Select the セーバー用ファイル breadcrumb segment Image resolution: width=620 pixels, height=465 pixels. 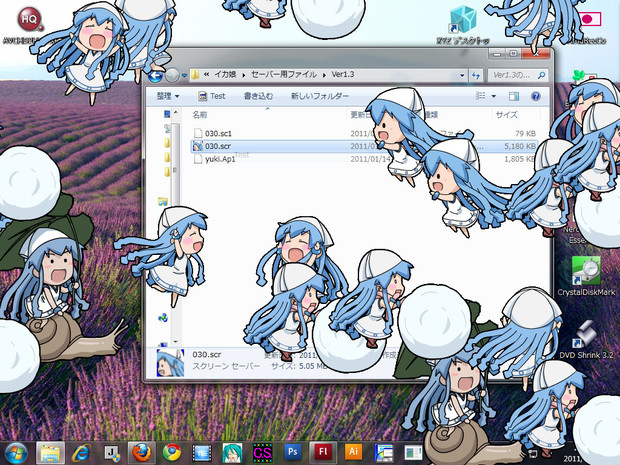pyautogui.click(x=284, y=74)
